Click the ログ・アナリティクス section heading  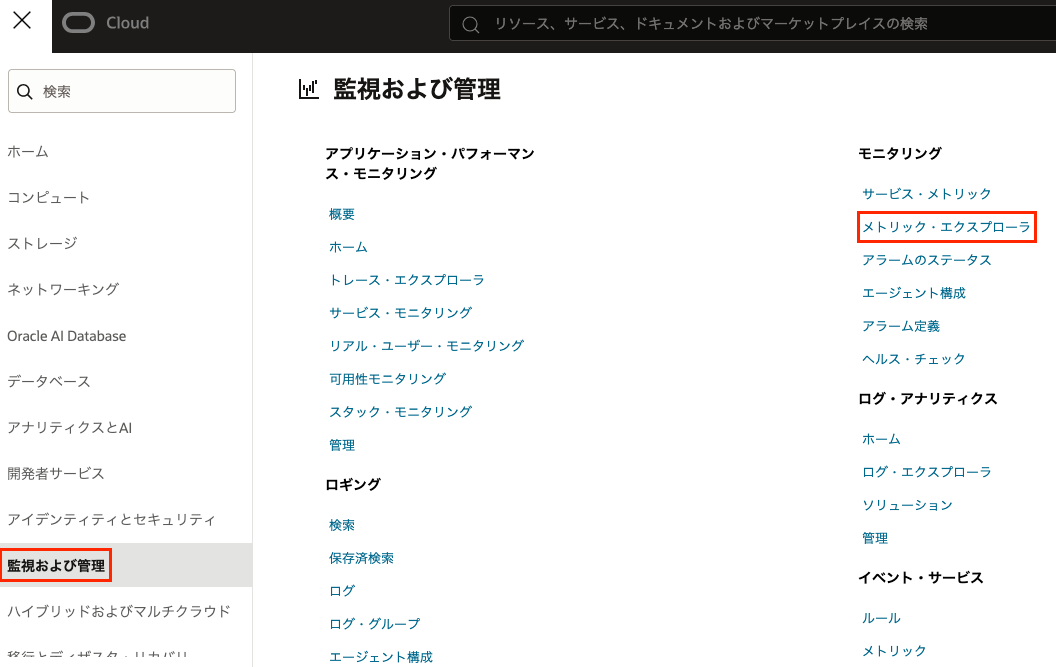click(928, 399)
